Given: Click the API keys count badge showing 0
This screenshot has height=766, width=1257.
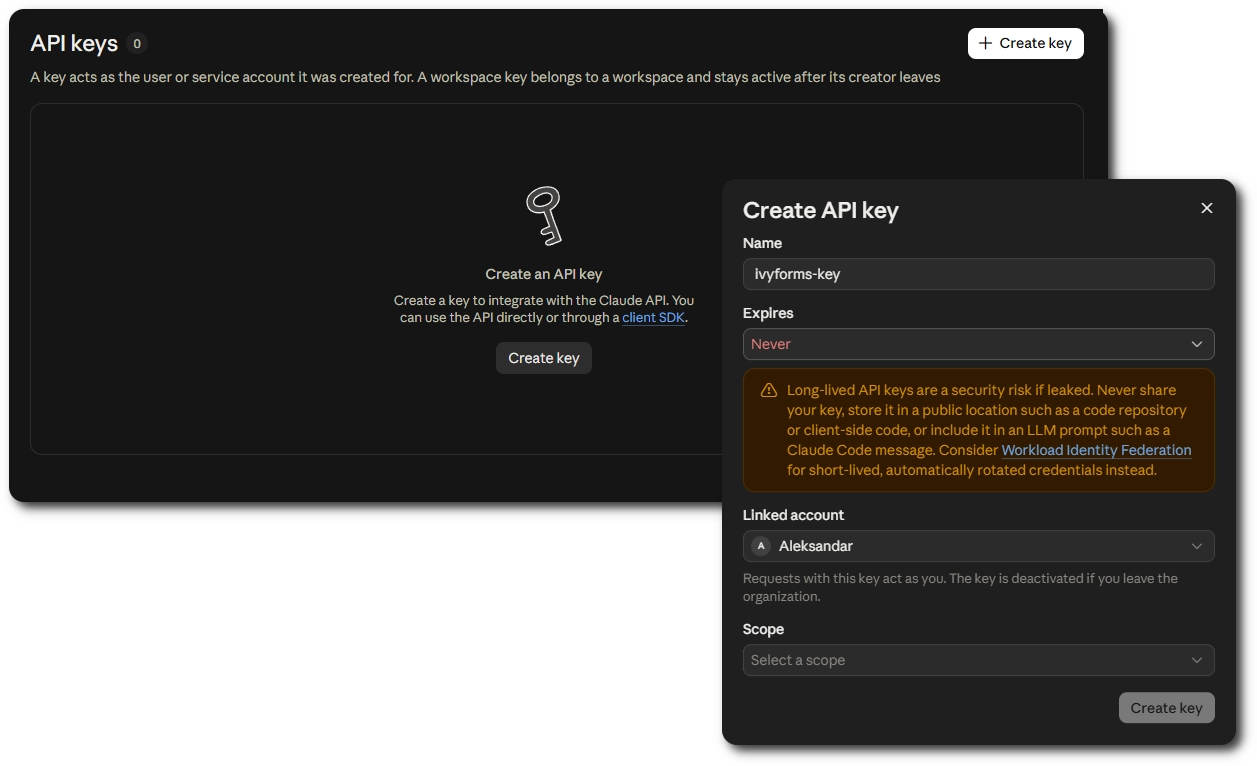Looking at the screenshot, I should click(x=137, y=44).
